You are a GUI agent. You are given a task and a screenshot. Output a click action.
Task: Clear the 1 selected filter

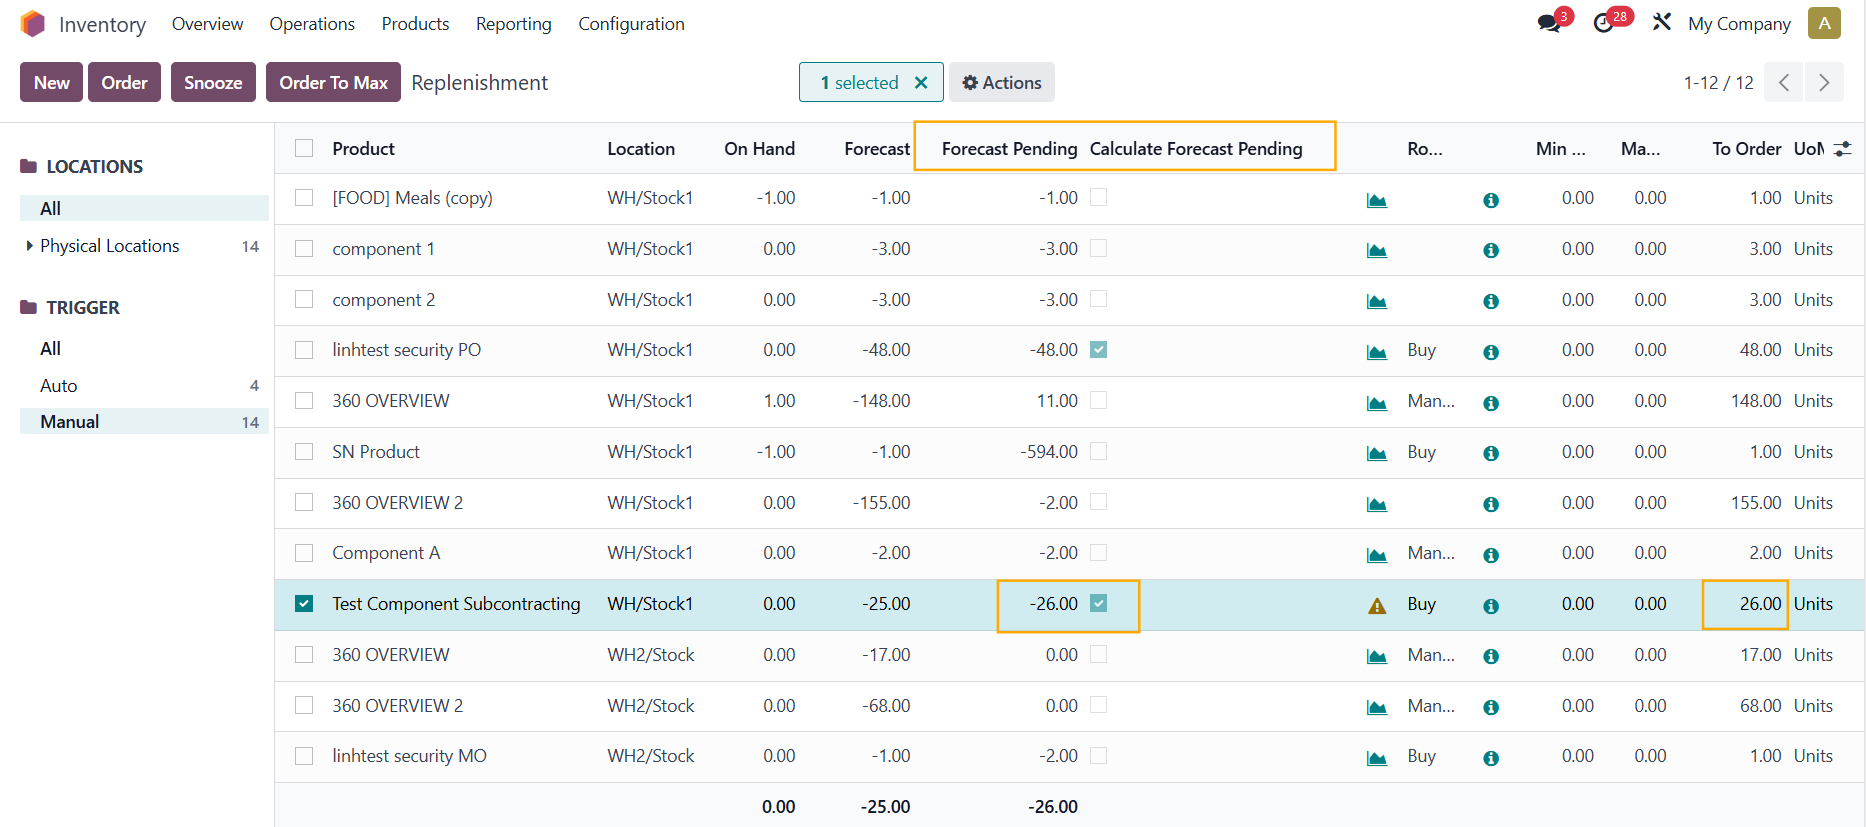point(921,83)
